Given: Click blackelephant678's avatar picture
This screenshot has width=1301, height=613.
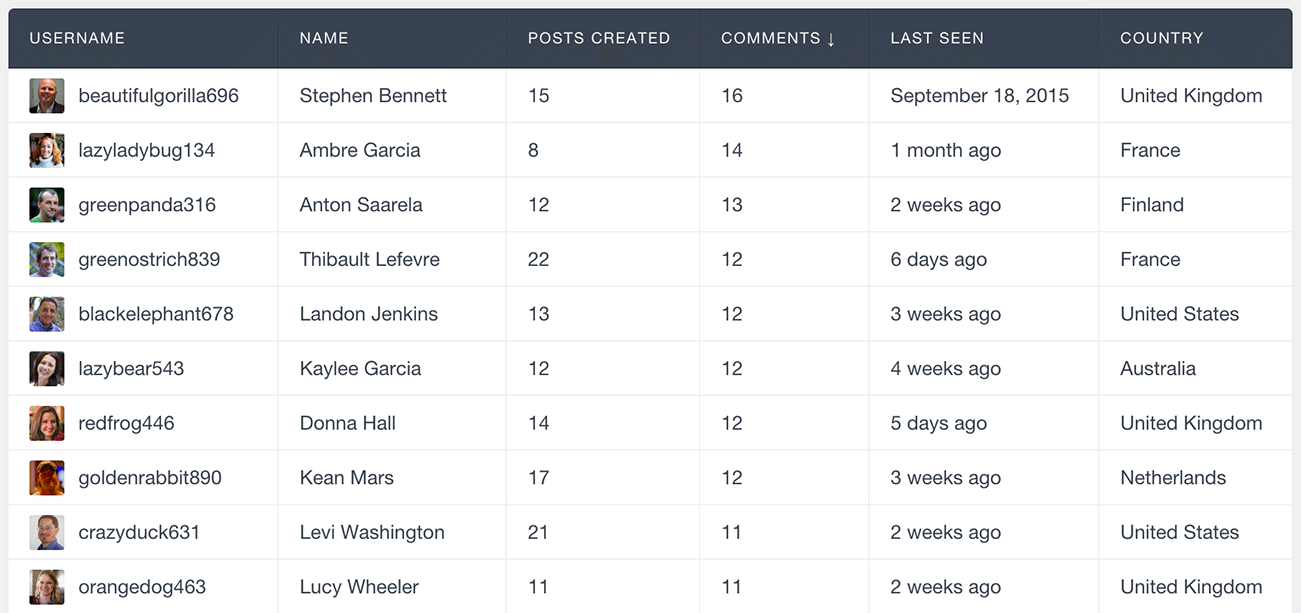Looking at the screenshot, I should tap(47, 314).
